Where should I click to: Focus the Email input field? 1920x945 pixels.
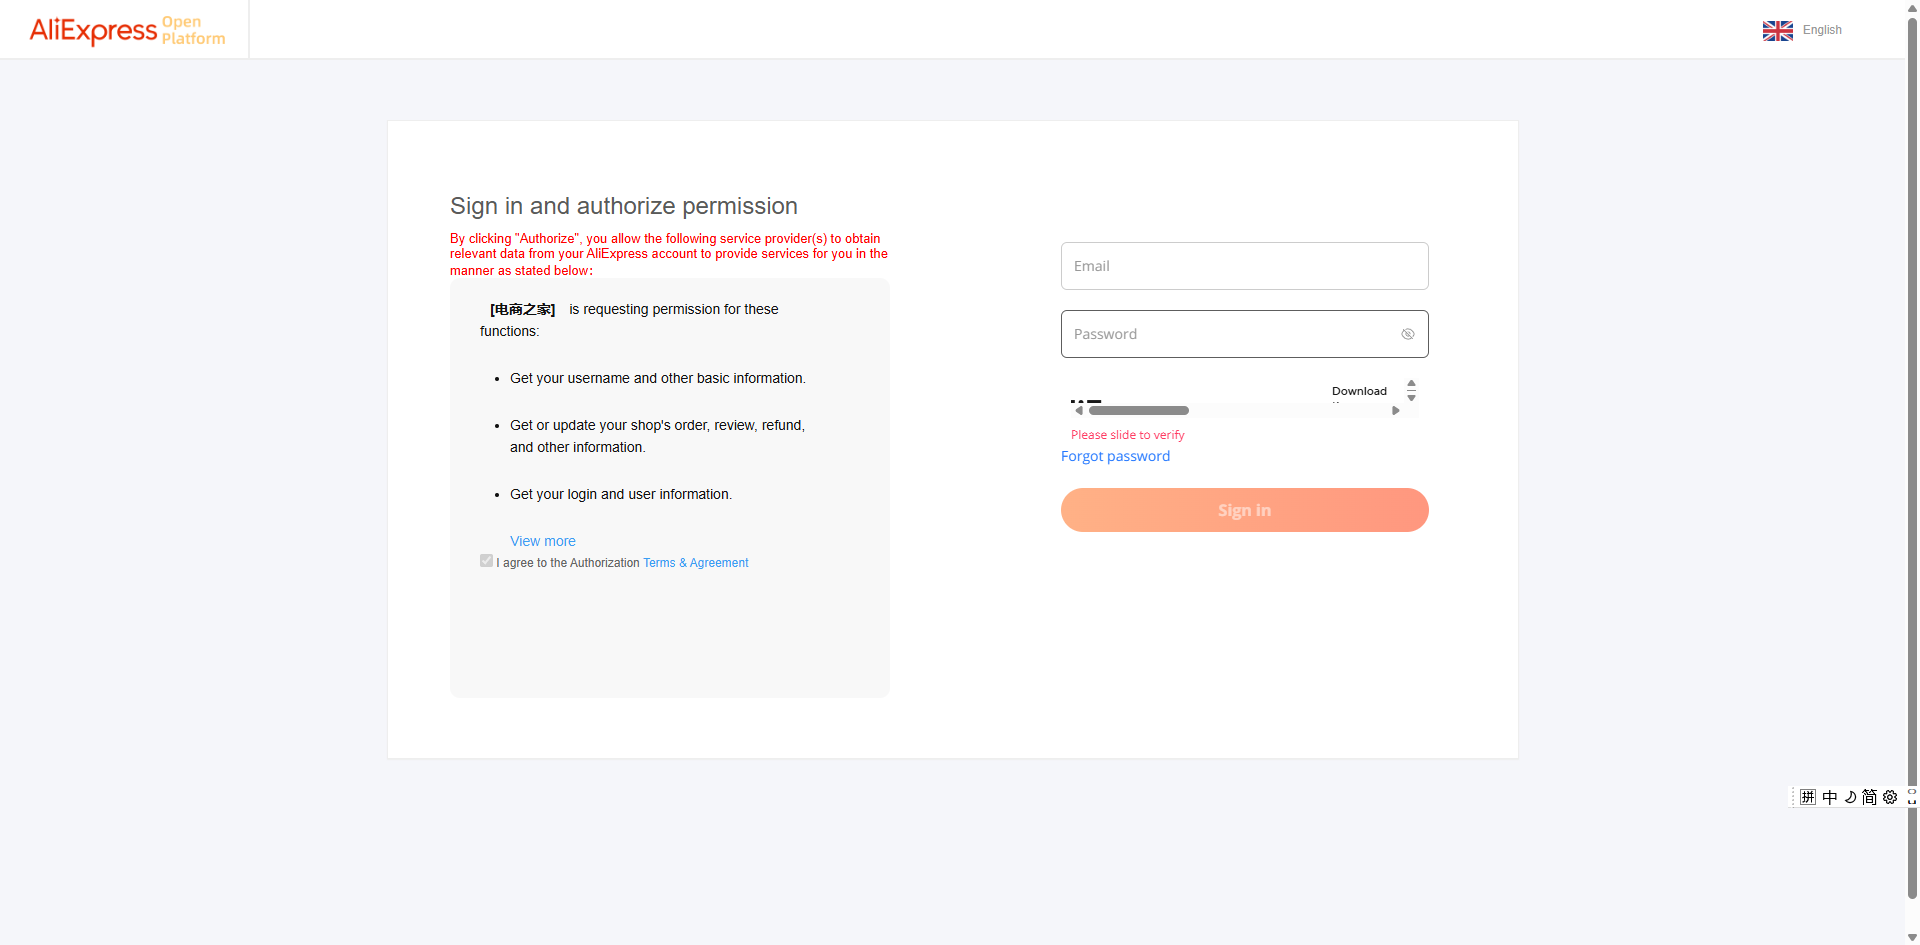pyautogui.click(x=1244, y=266)
